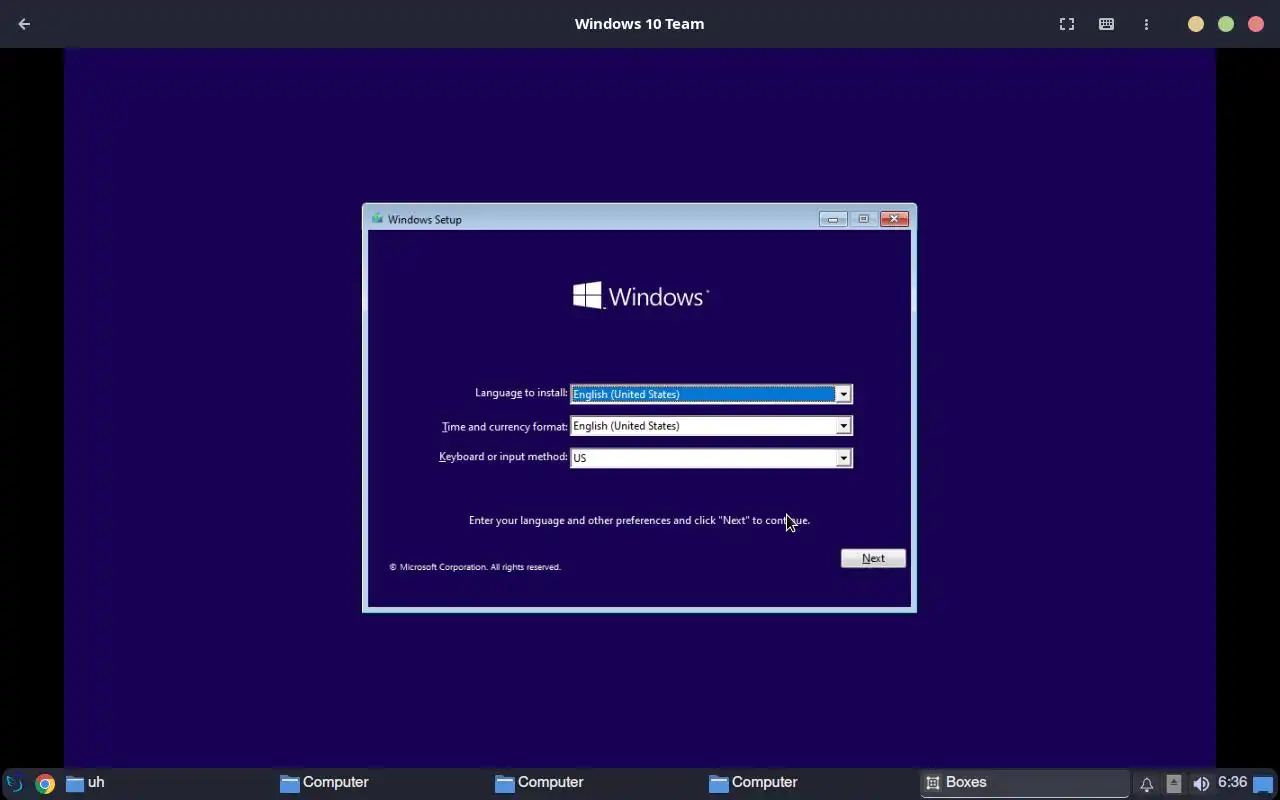The height and width of the screenshot is (800, 1280).
Task: Click the Microsoft Corporation copyright text
Action: click(x=475, y=567)
